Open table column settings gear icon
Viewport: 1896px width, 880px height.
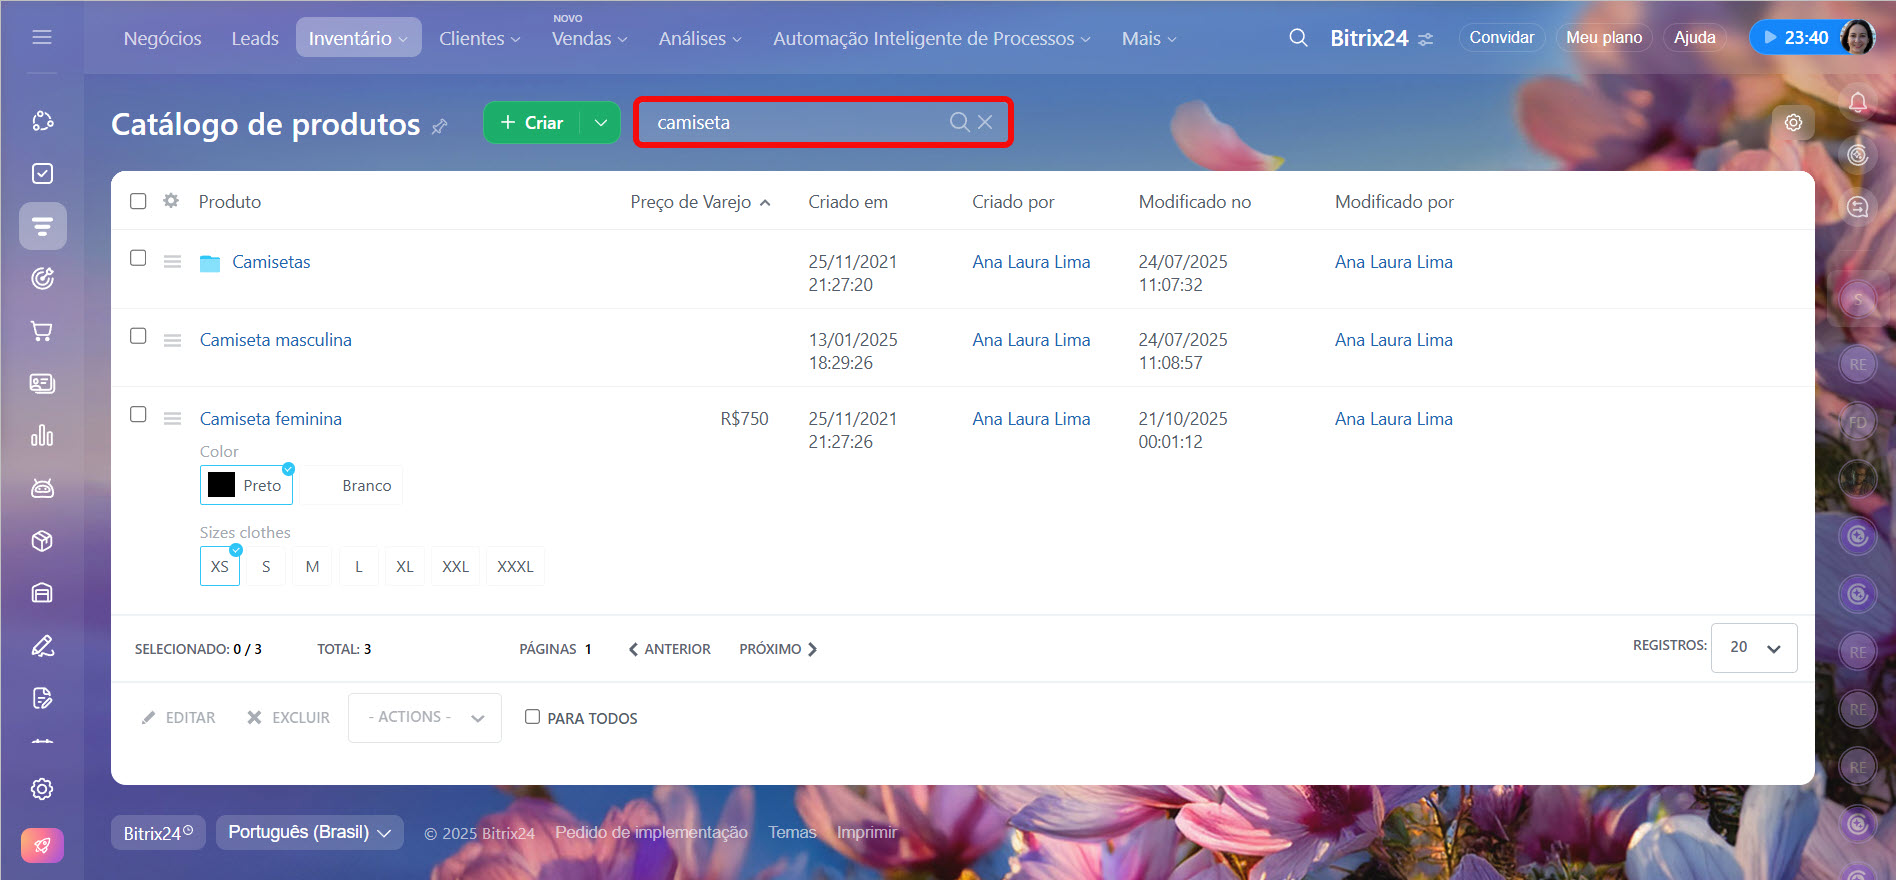(x=171, y=201)
